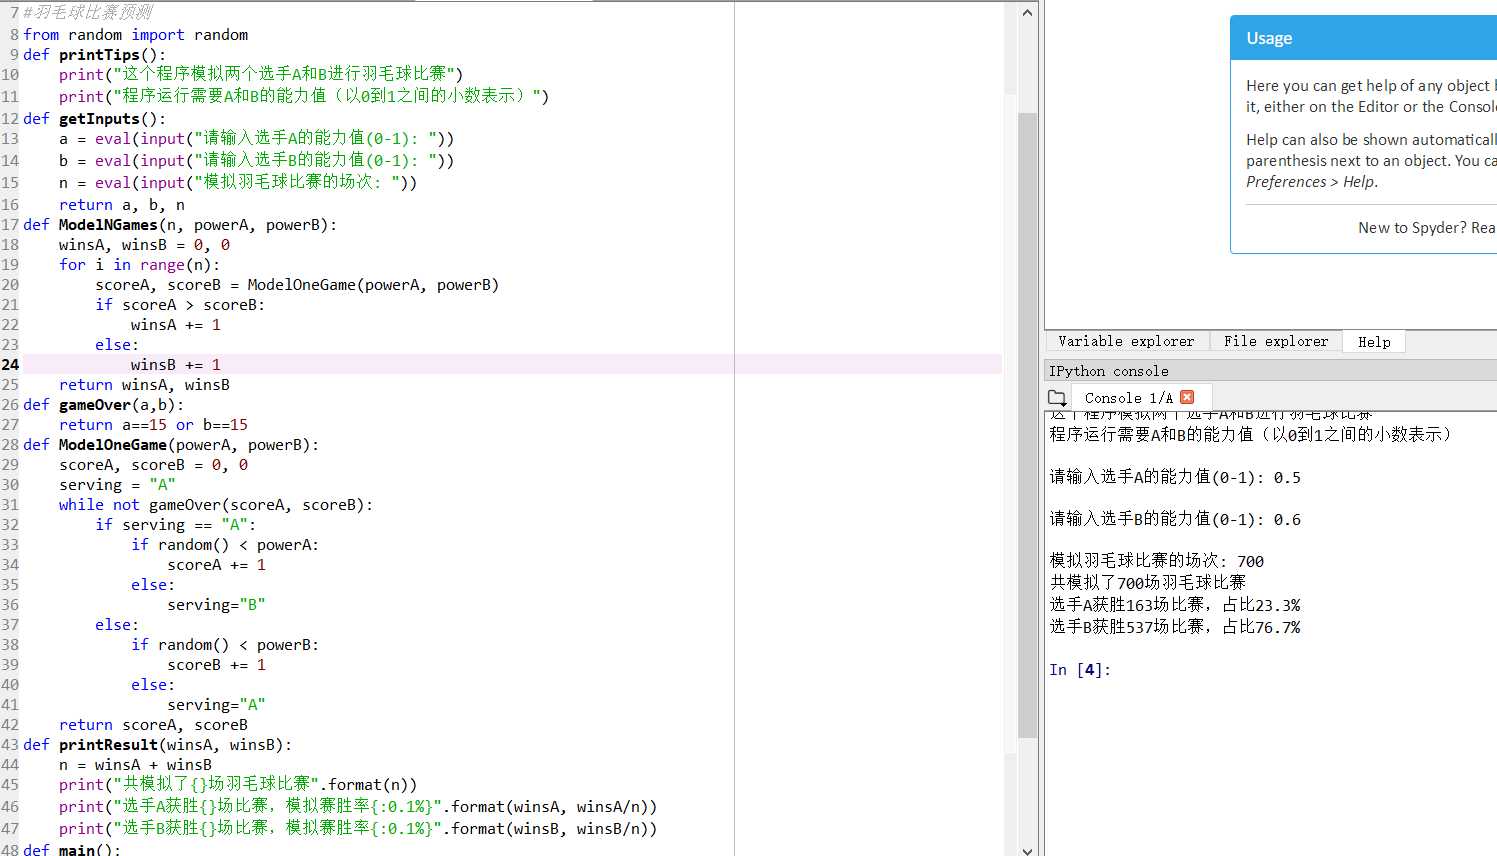Click the "return scoreA, scoreB" line
Screen dimensions: 1497x856
click(153, 725)
